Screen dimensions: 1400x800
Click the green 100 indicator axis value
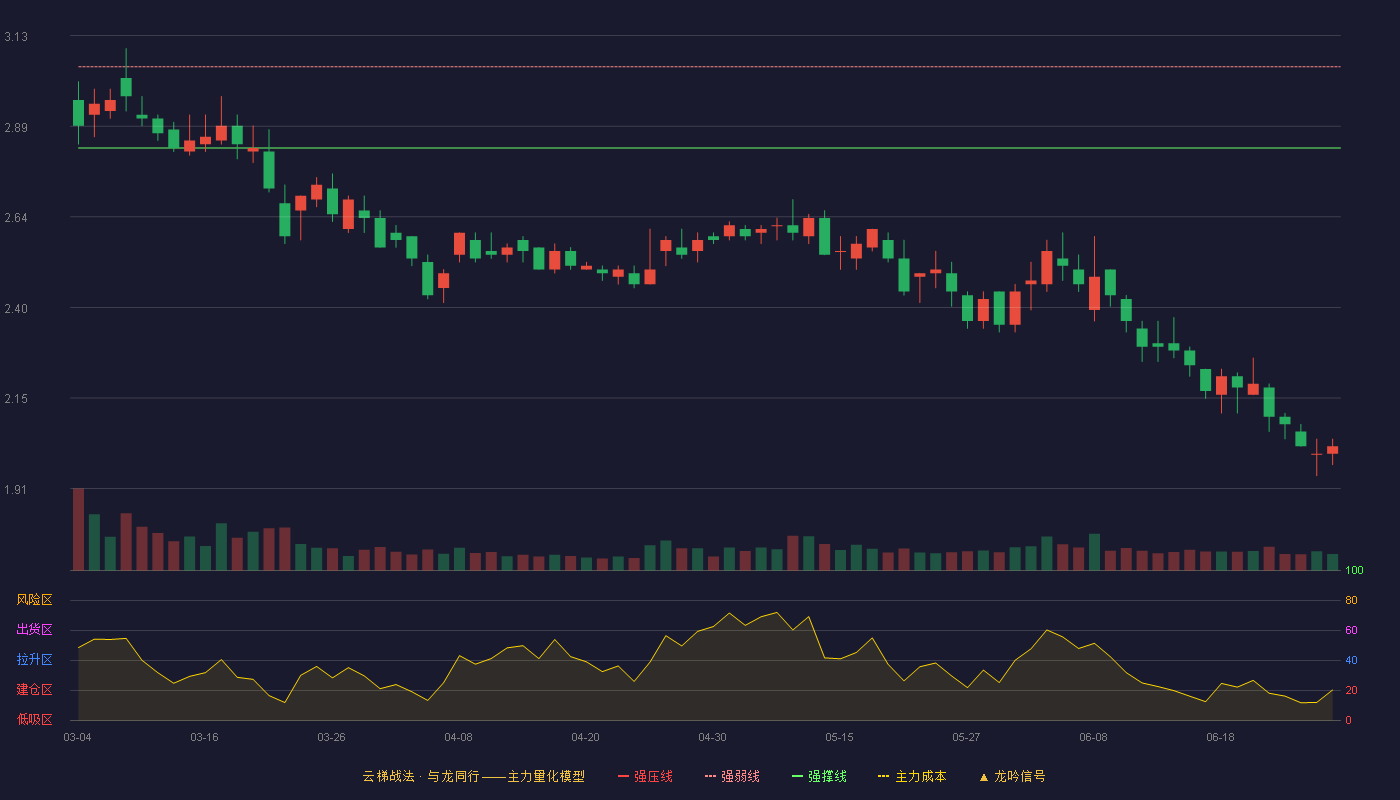coord(1354,570)
